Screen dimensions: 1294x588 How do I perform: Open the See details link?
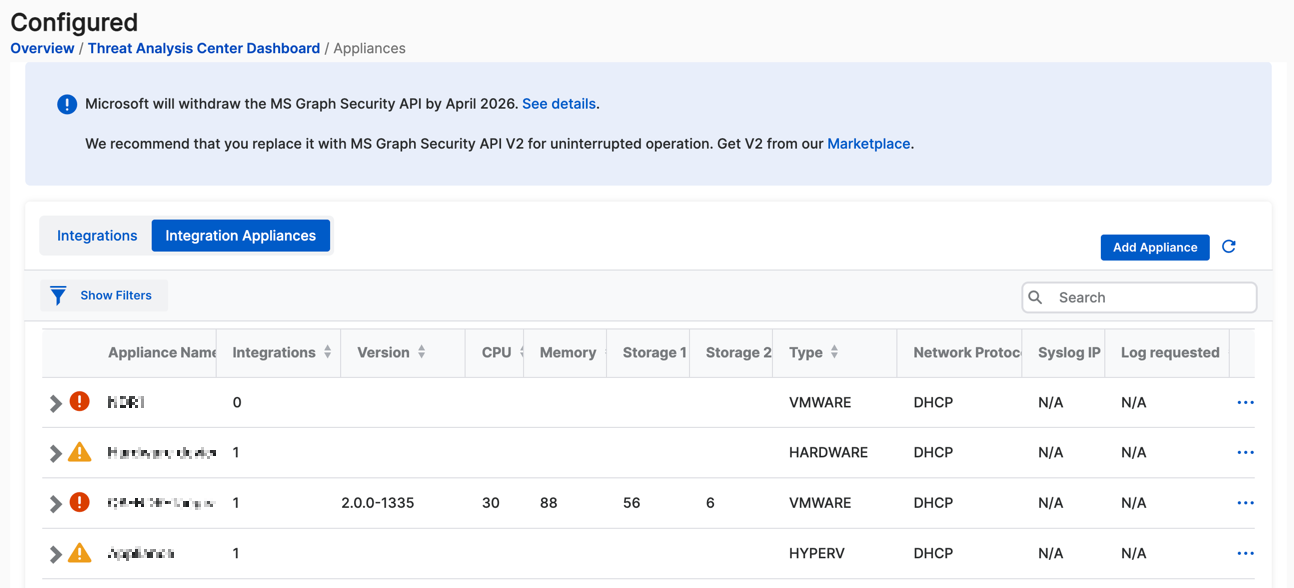pos(559,104)
